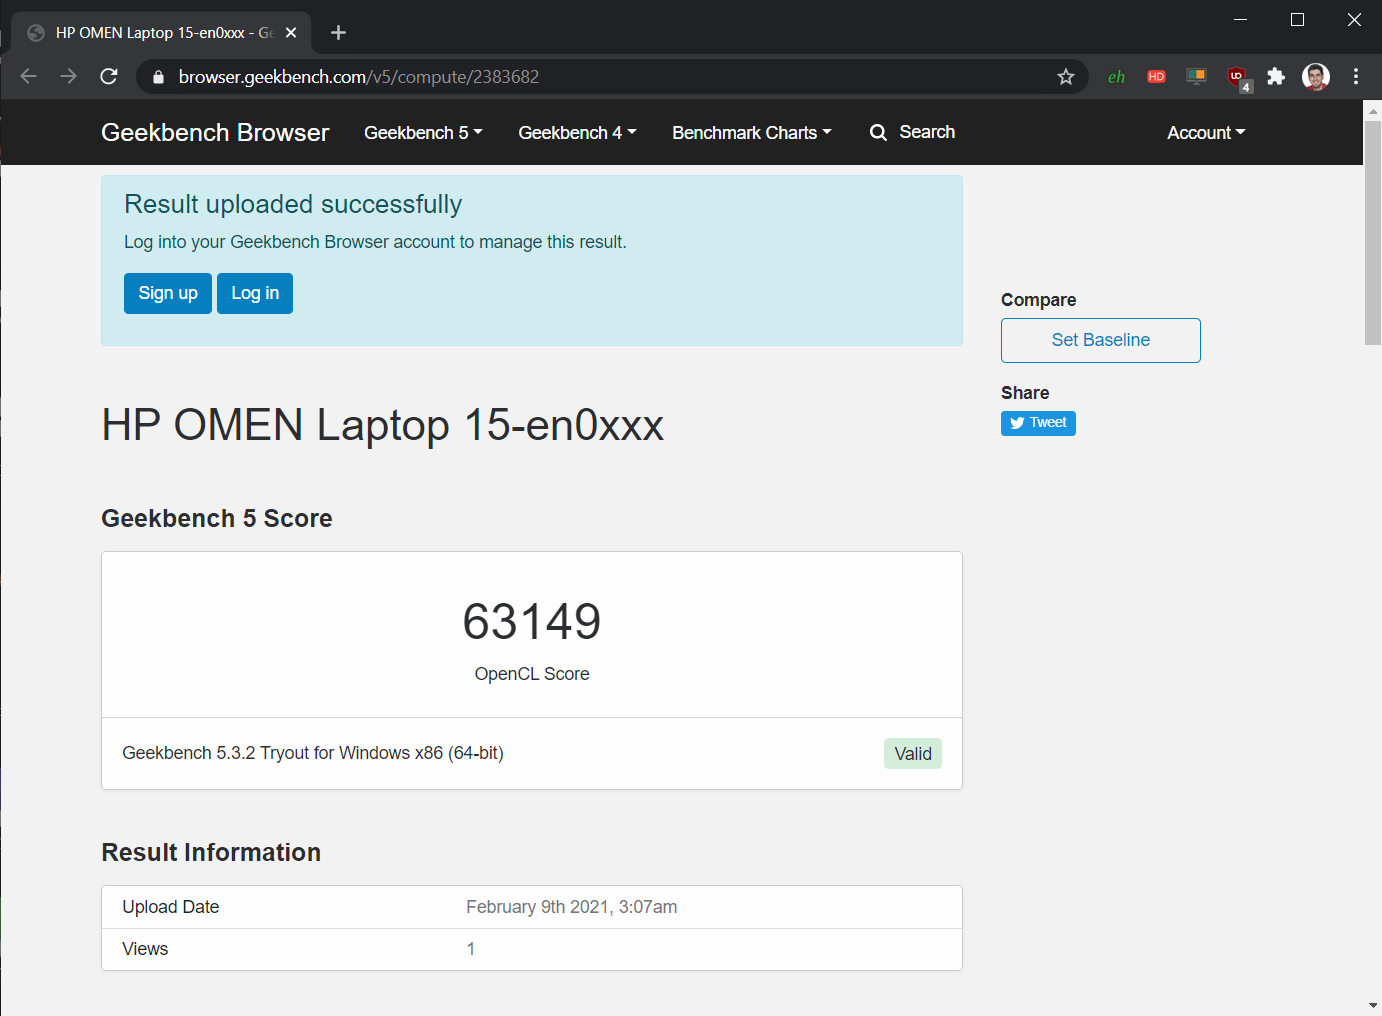Open a new browser tab
The image size is (1382, 1016).
338,33
